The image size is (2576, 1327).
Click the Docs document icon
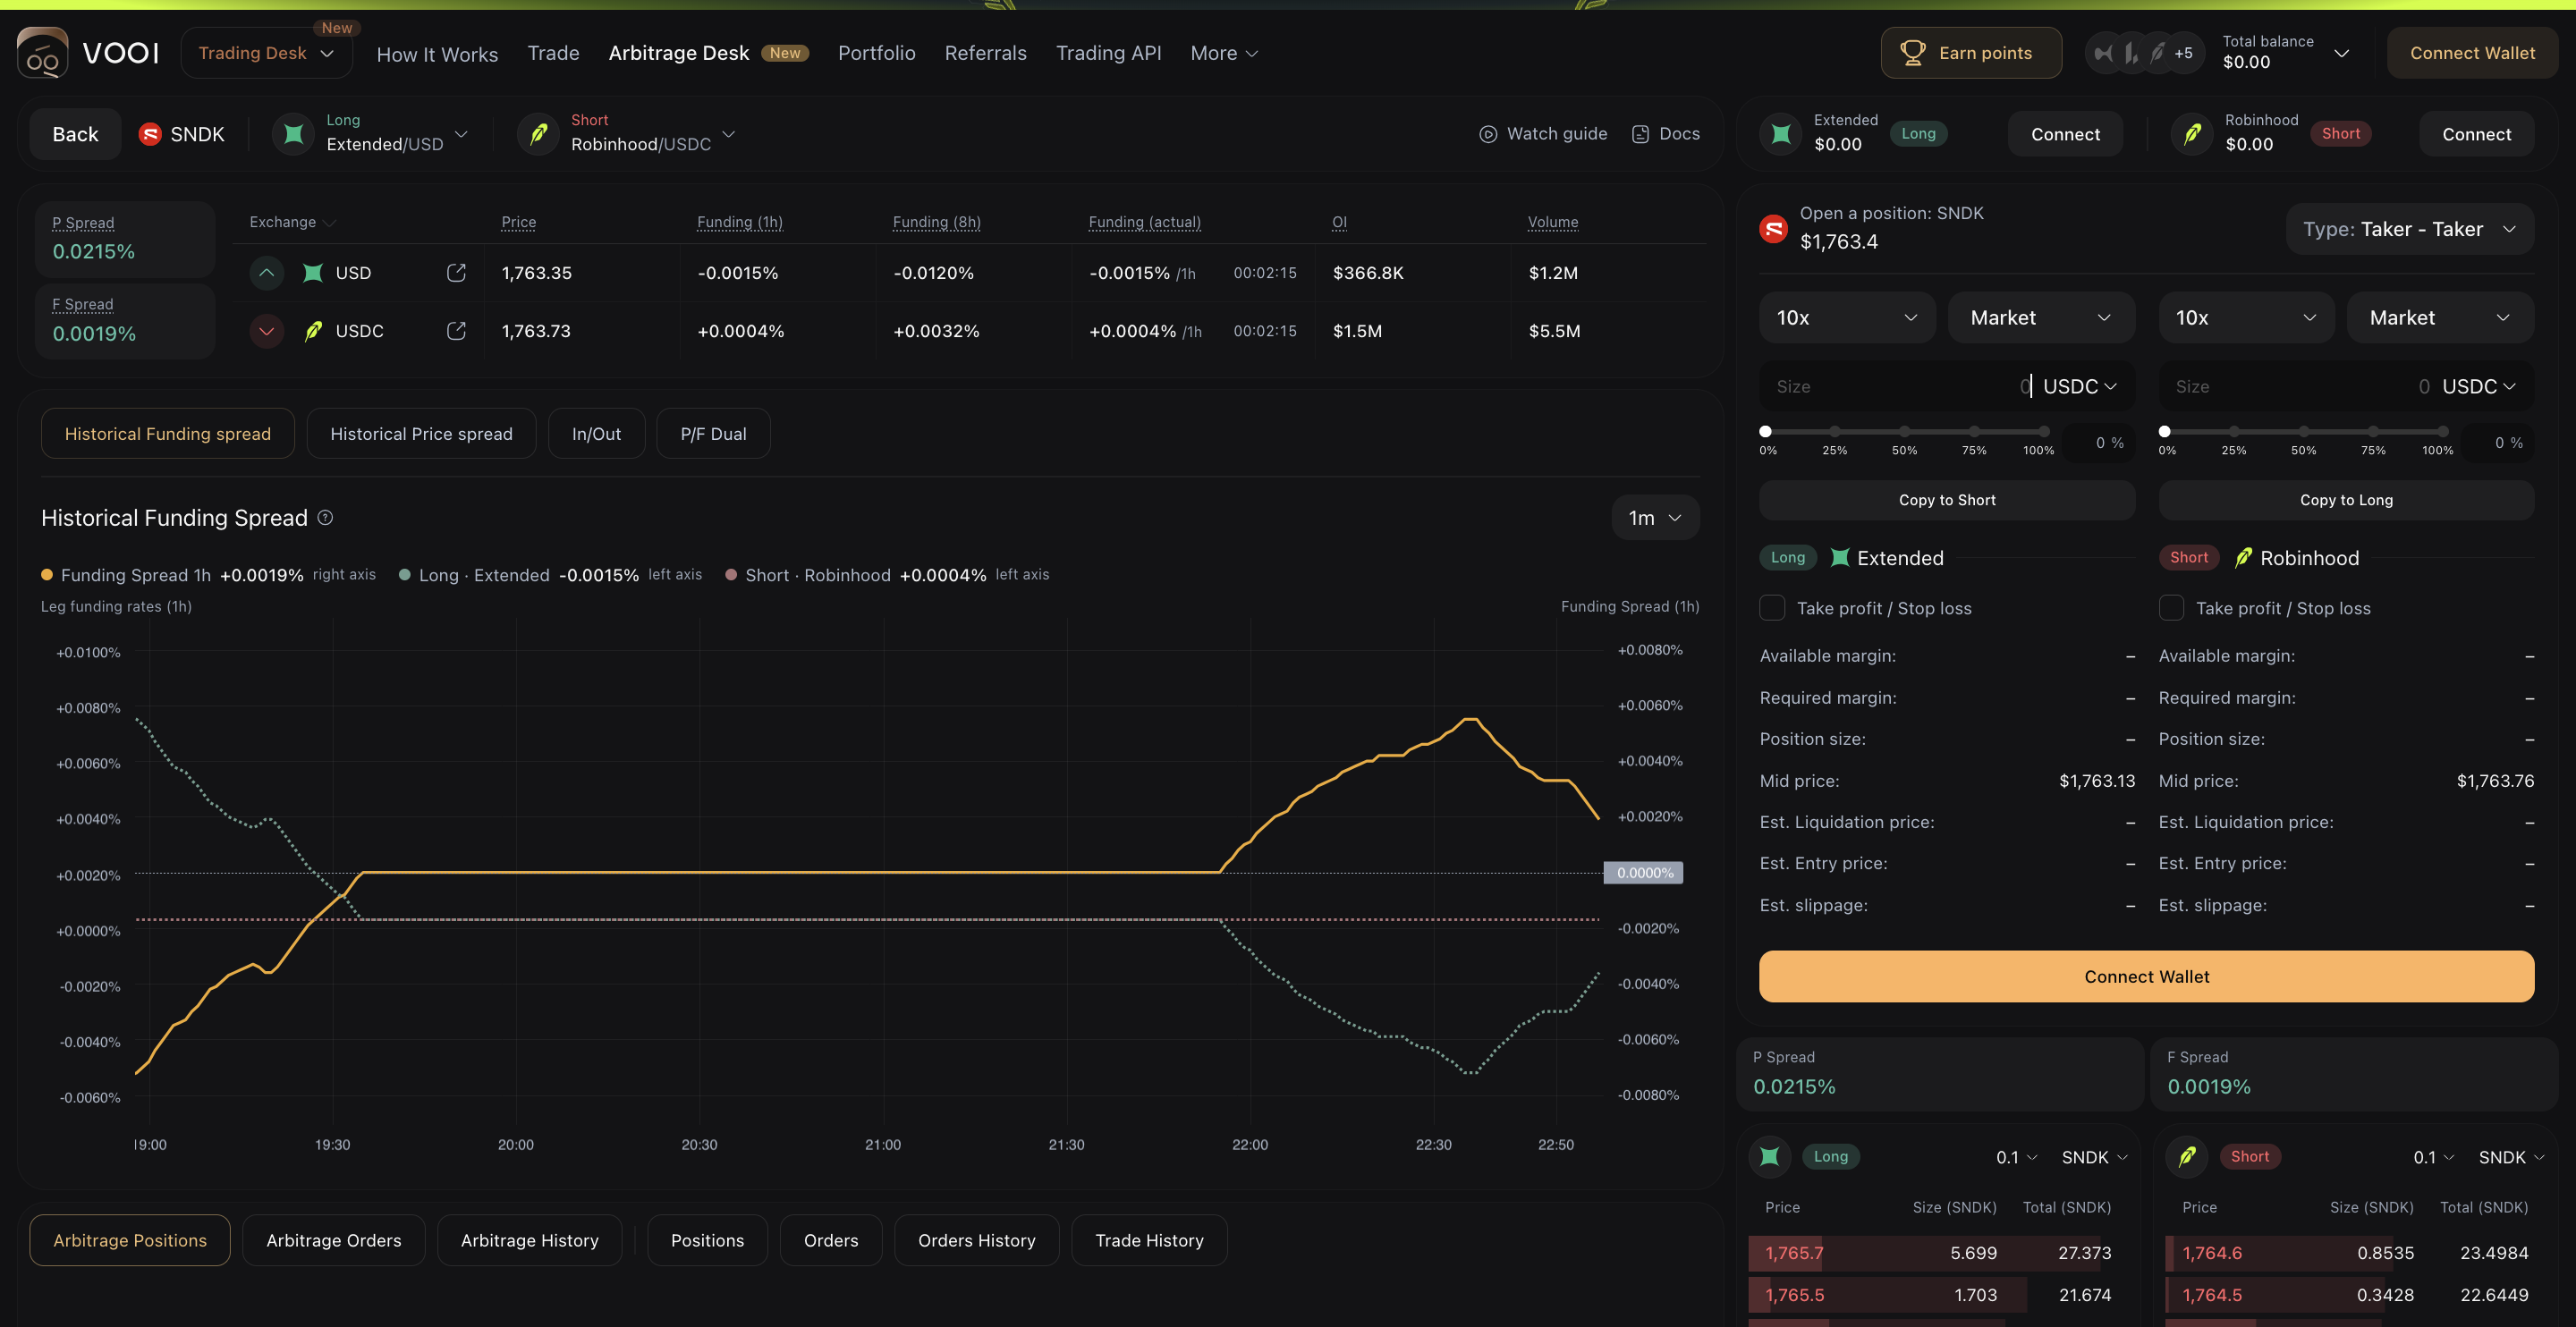[x=1640, y=134]
